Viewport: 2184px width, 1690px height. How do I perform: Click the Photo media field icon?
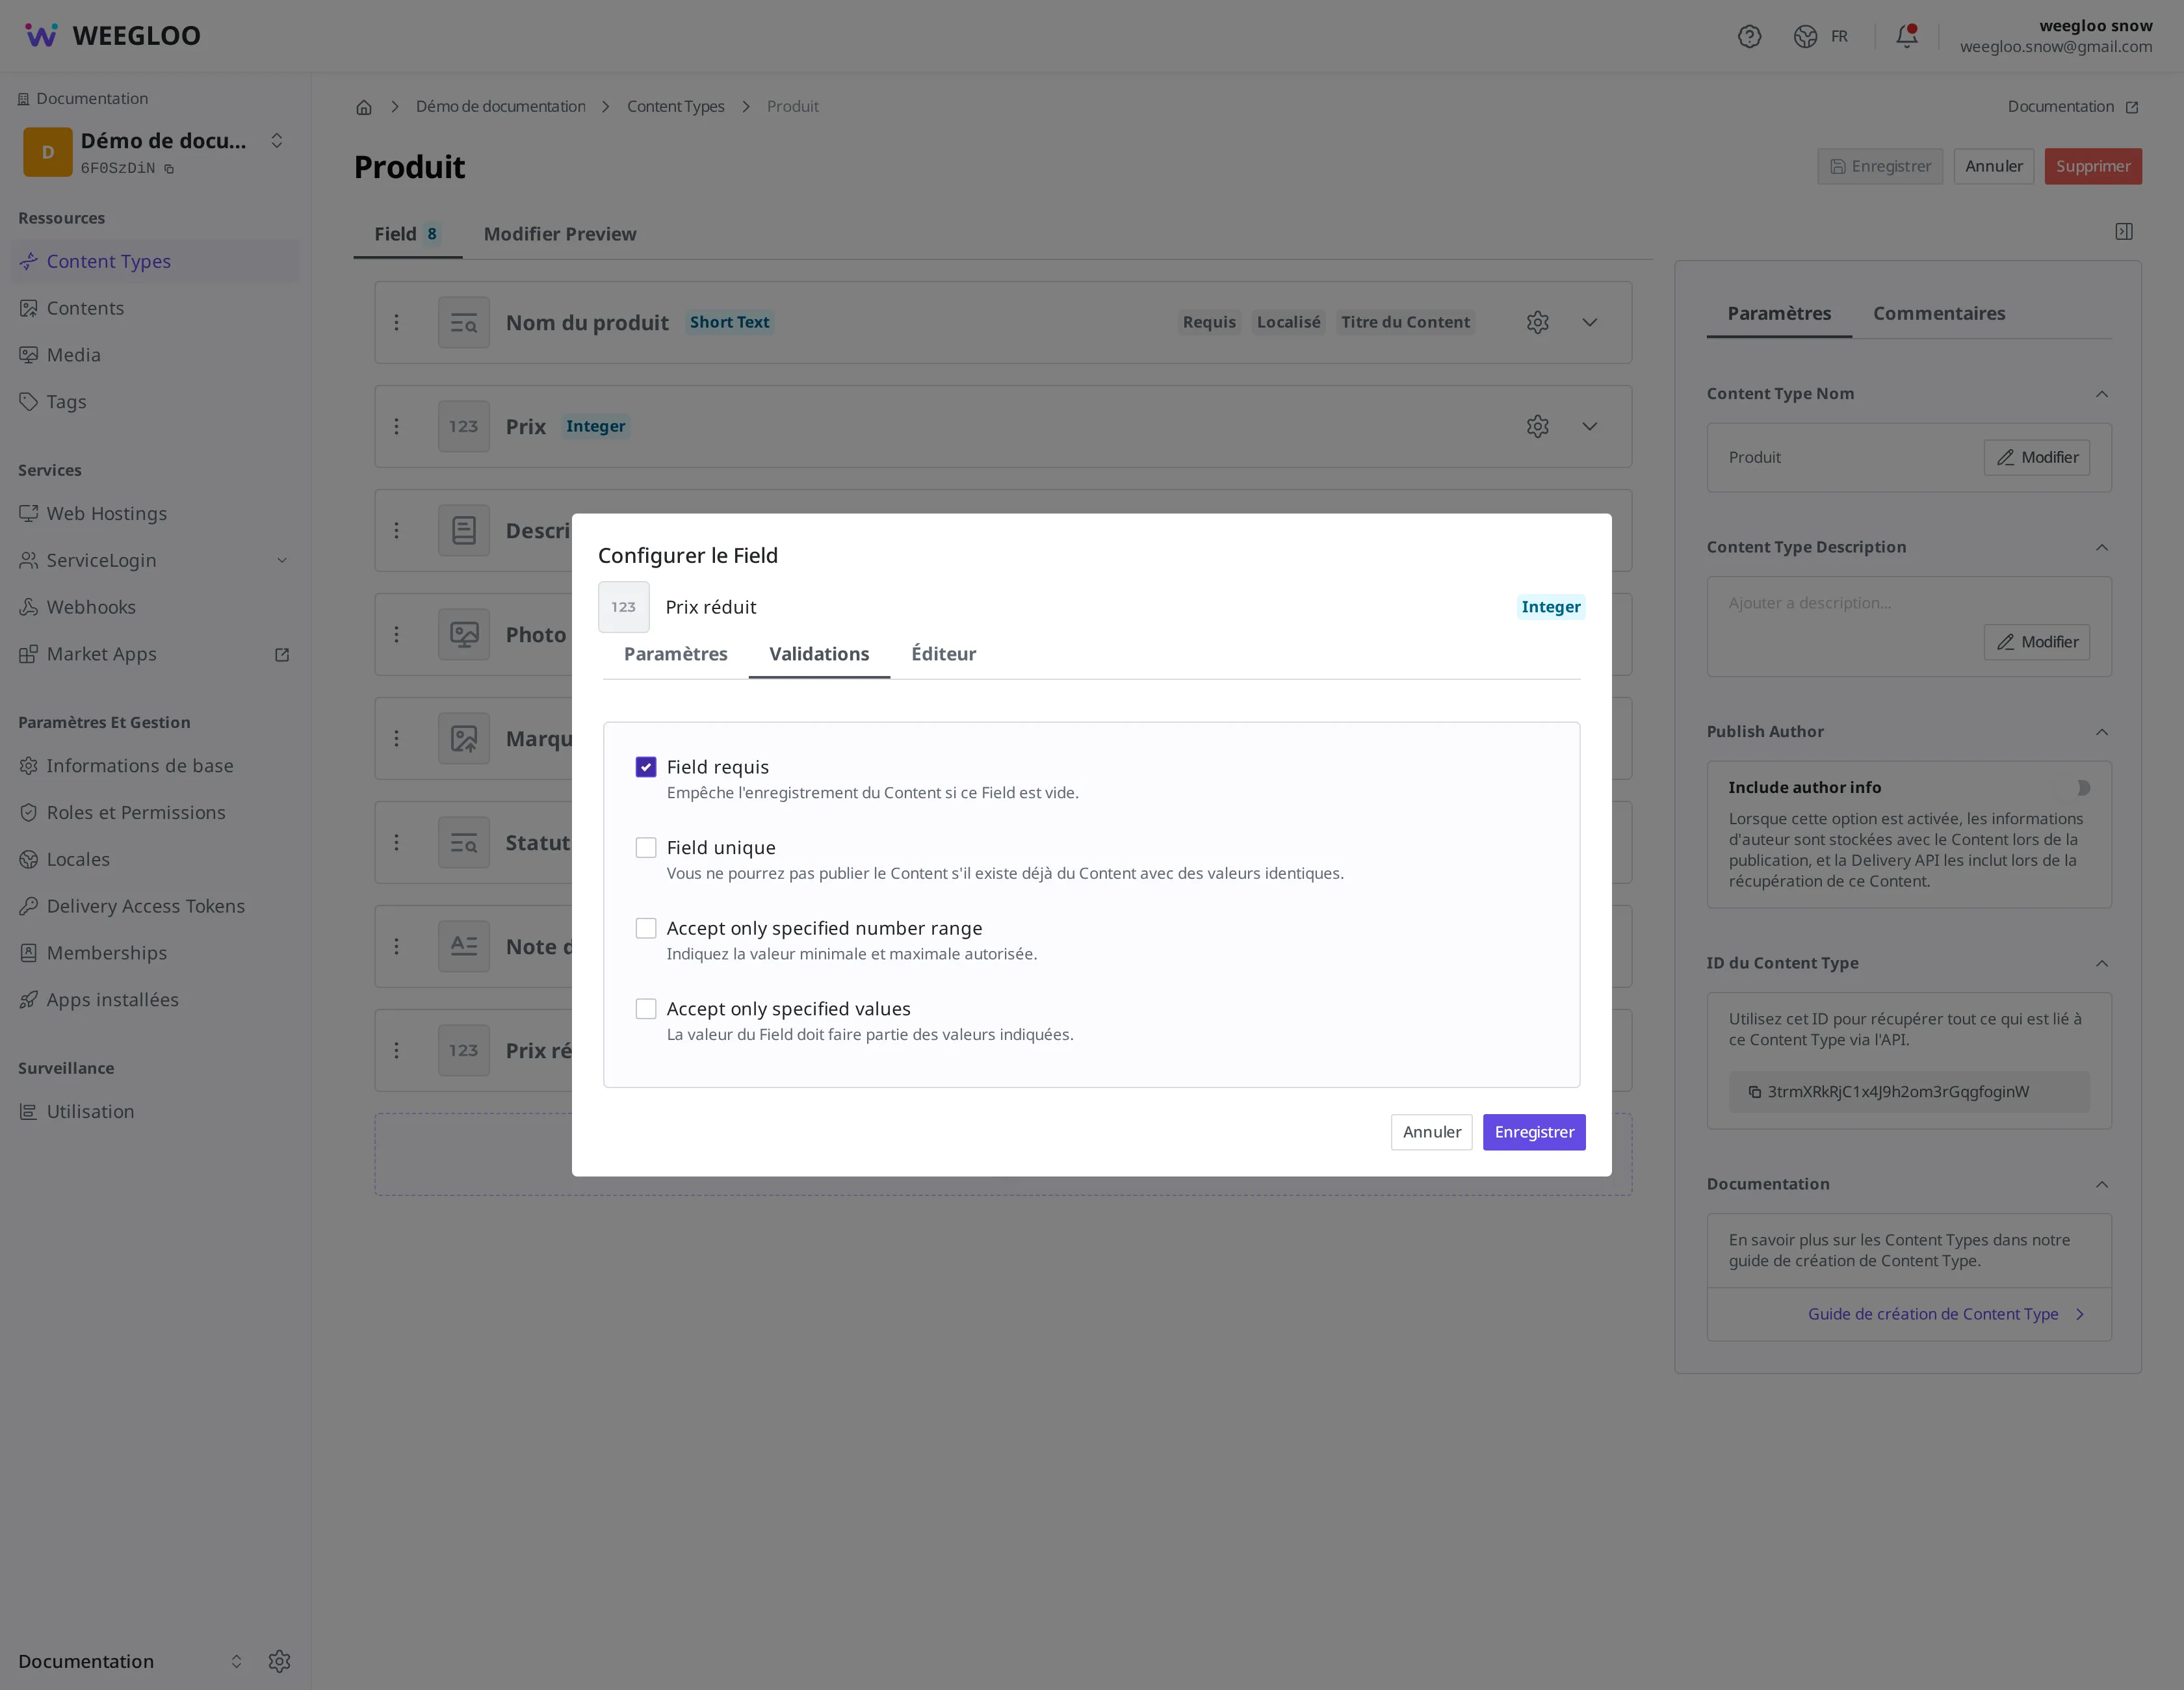pos(463,634)
